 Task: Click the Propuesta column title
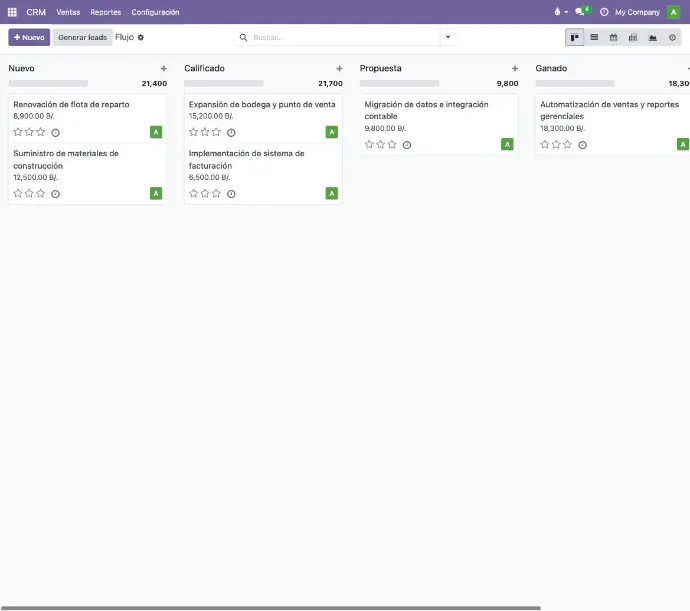[381, 68]
